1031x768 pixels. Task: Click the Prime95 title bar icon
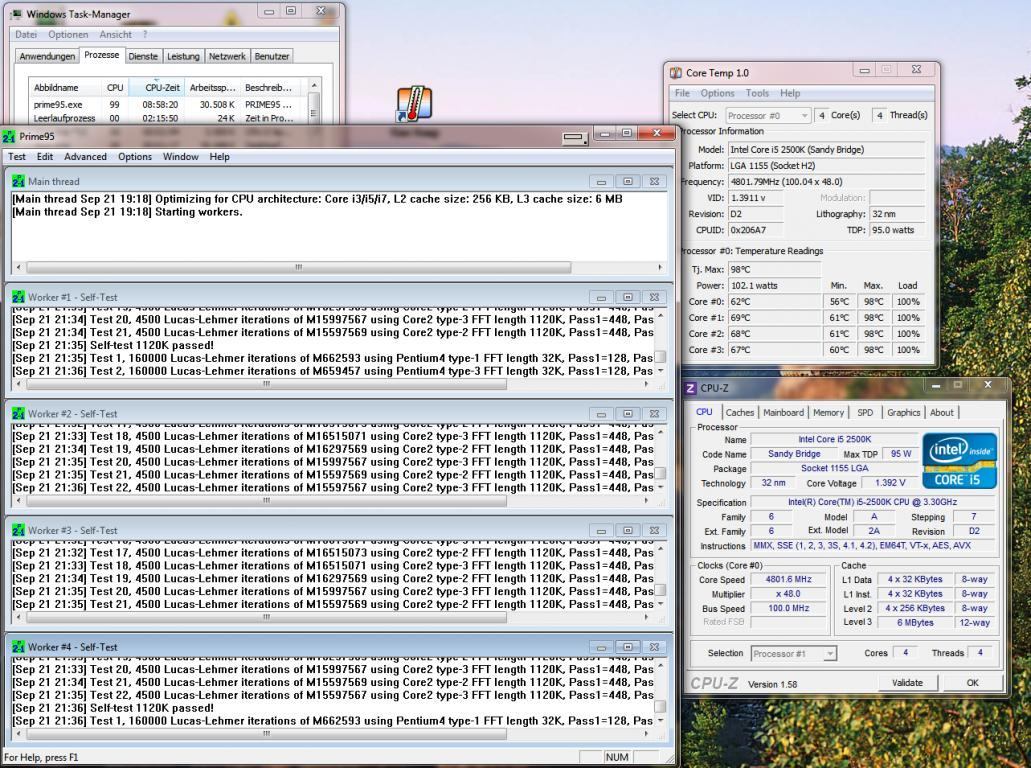click(x=9, y=137)
